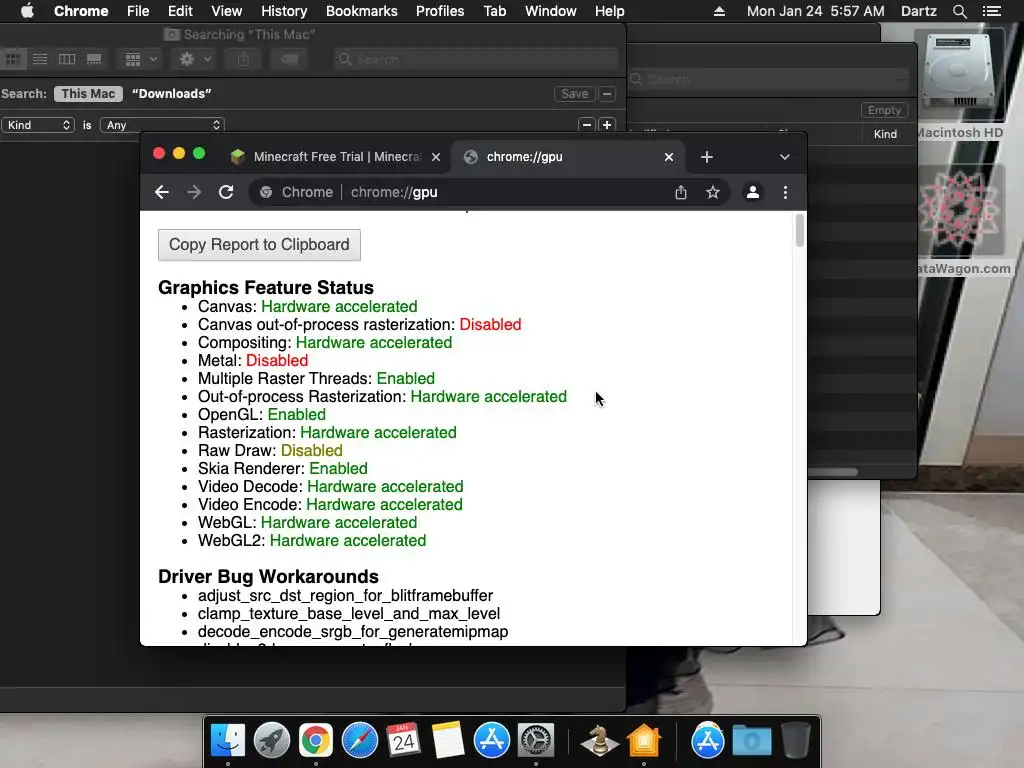Open the Chrome profile avatar menu

tap(753, 192)
